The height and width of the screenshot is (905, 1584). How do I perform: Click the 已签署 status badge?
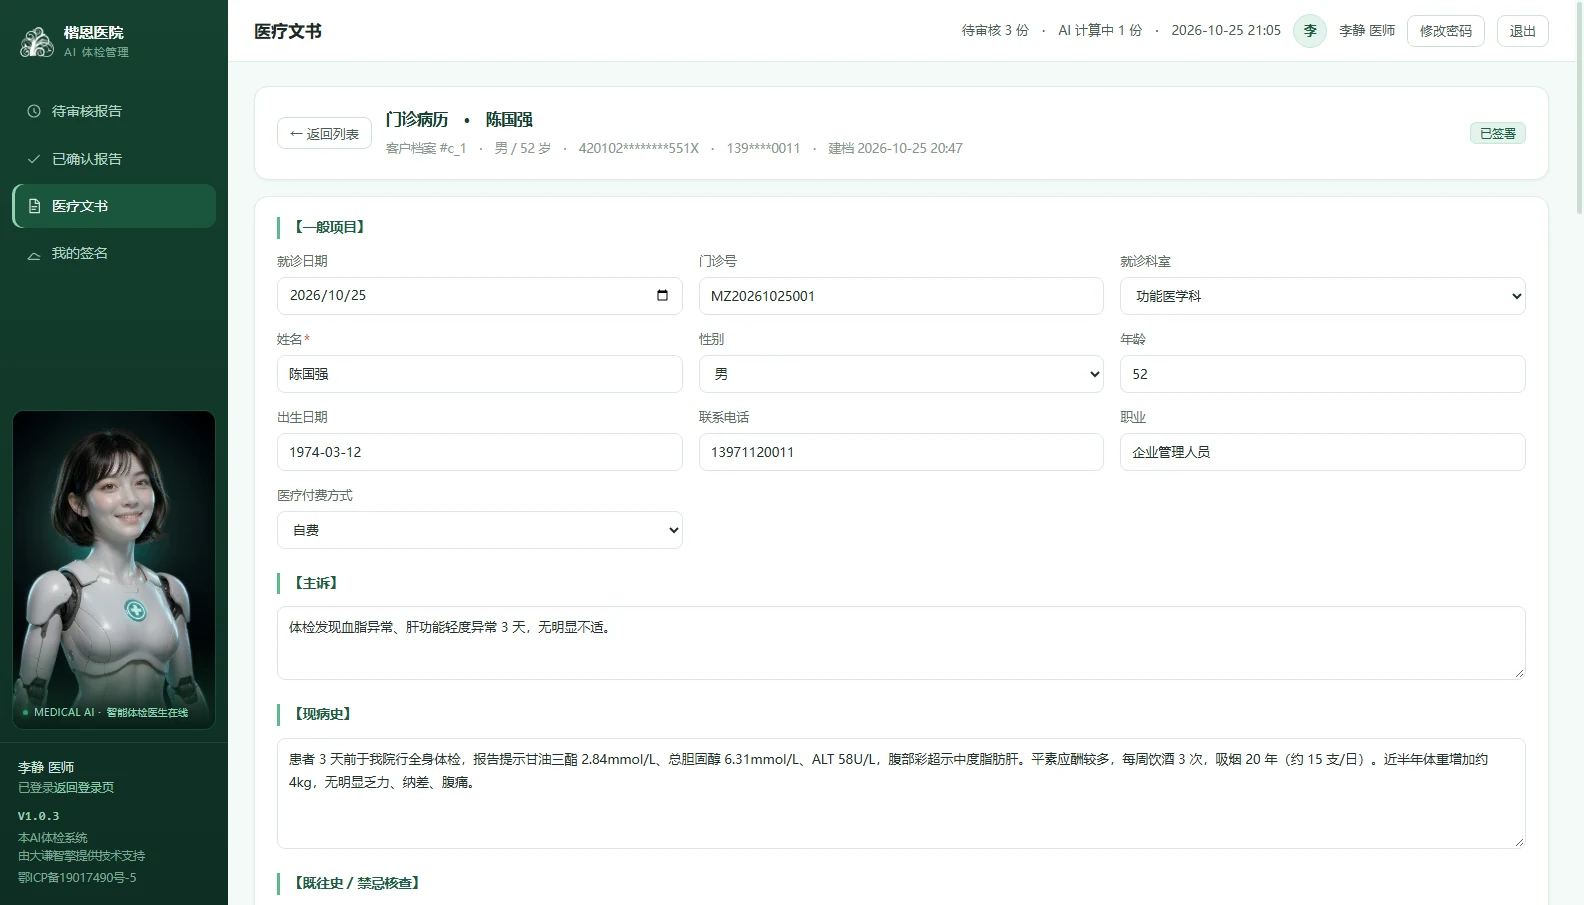[x=1498, y=133]
